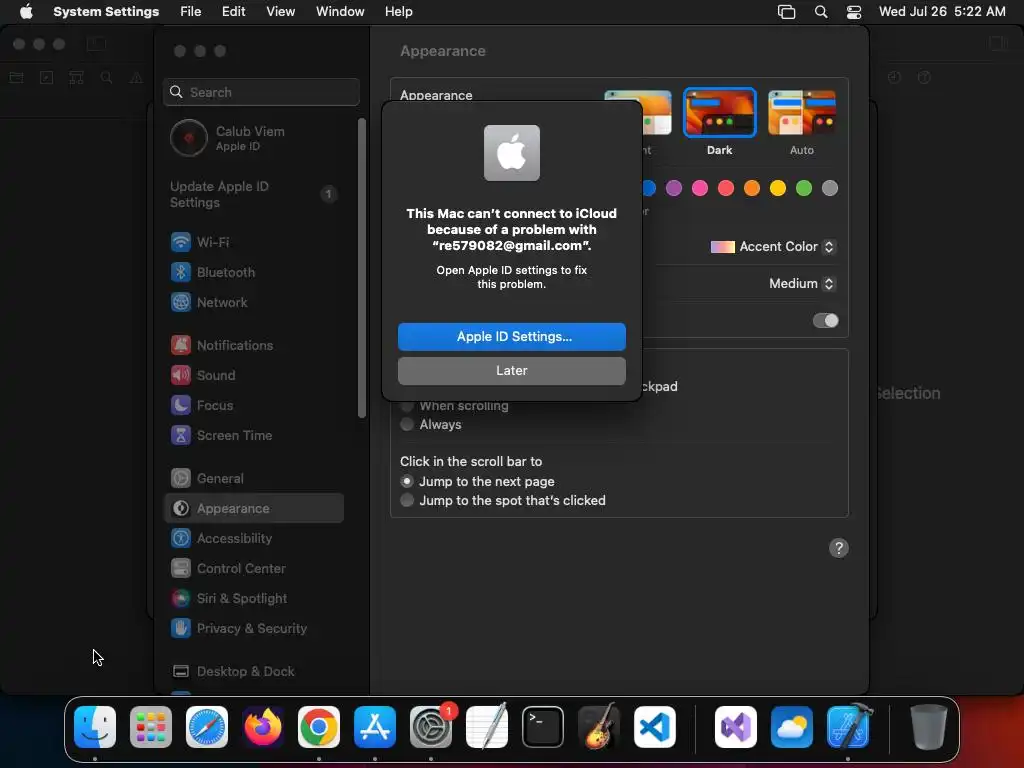This screenshot has height=768, width=1024.
Task: Open the File menu
Action: click(191, 12)
